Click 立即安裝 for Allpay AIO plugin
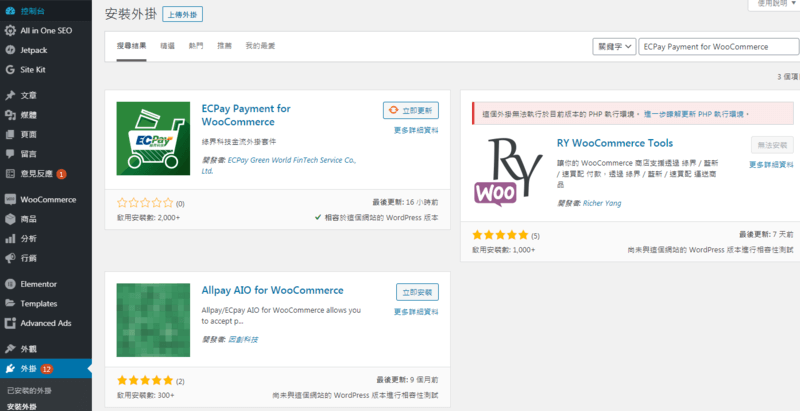This screenshot has width=800, height=411. tap(416, 292)
